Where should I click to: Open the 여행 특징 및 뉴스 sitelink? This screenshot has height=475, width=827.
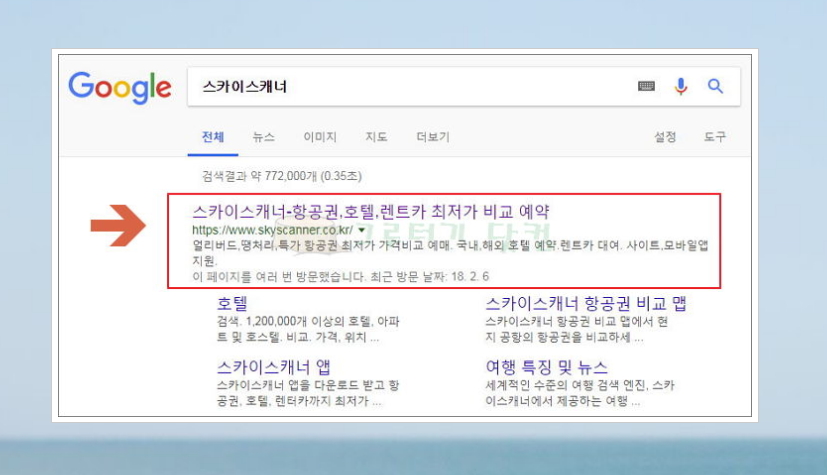(x=546, y=366)
